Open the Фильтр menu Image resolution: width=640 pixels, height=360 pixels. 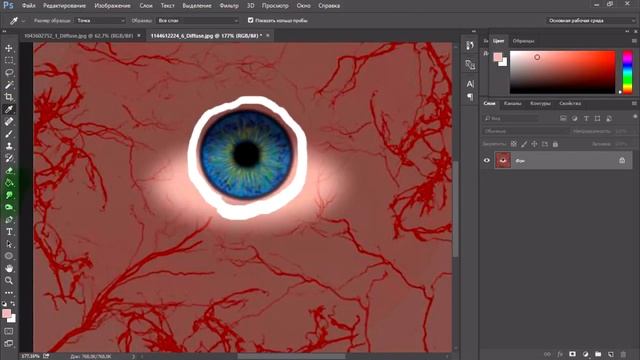(x=229, y=6)
